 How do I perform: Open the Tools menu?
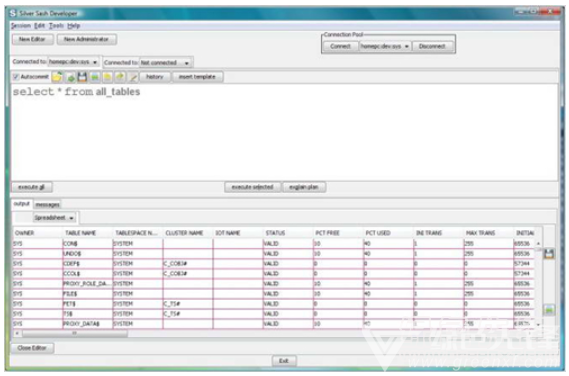(56, 26)
